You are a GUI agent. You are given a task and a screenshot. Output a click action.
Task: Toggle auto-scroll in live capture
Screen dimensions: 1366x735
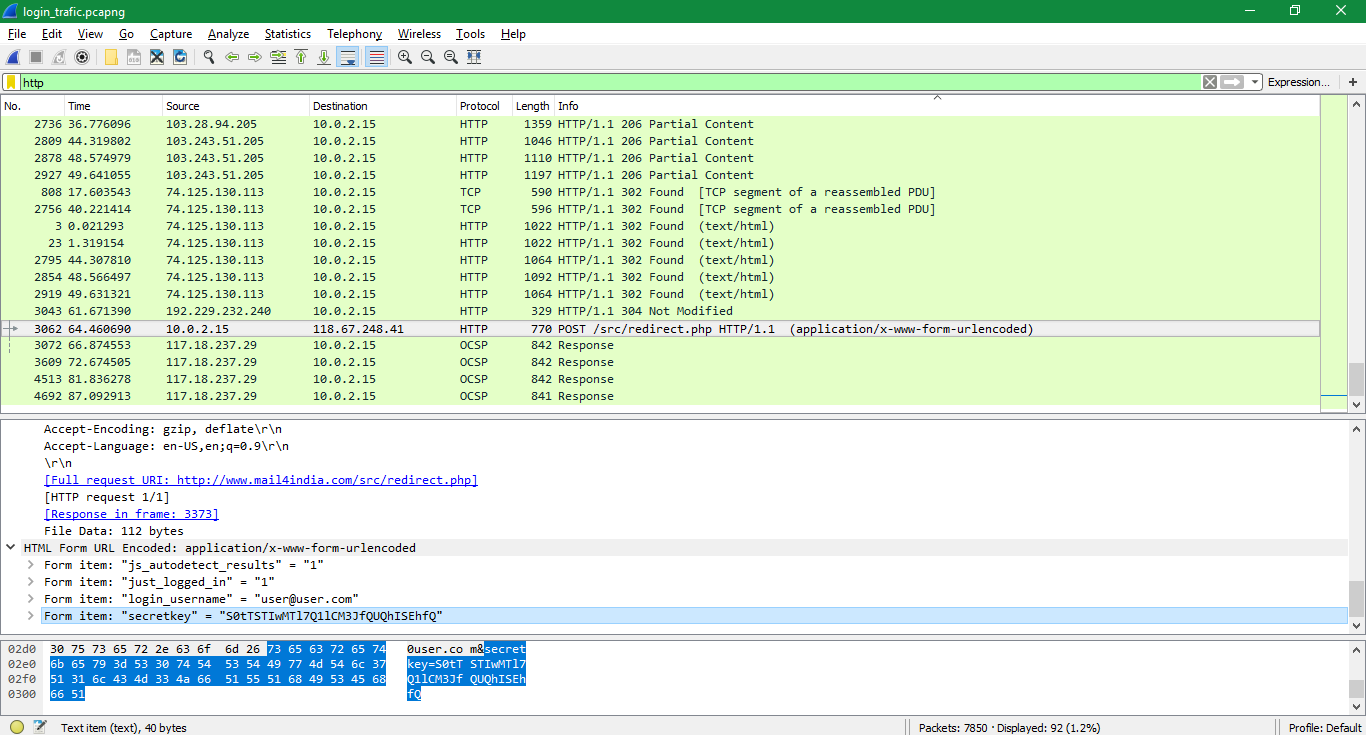348,57
